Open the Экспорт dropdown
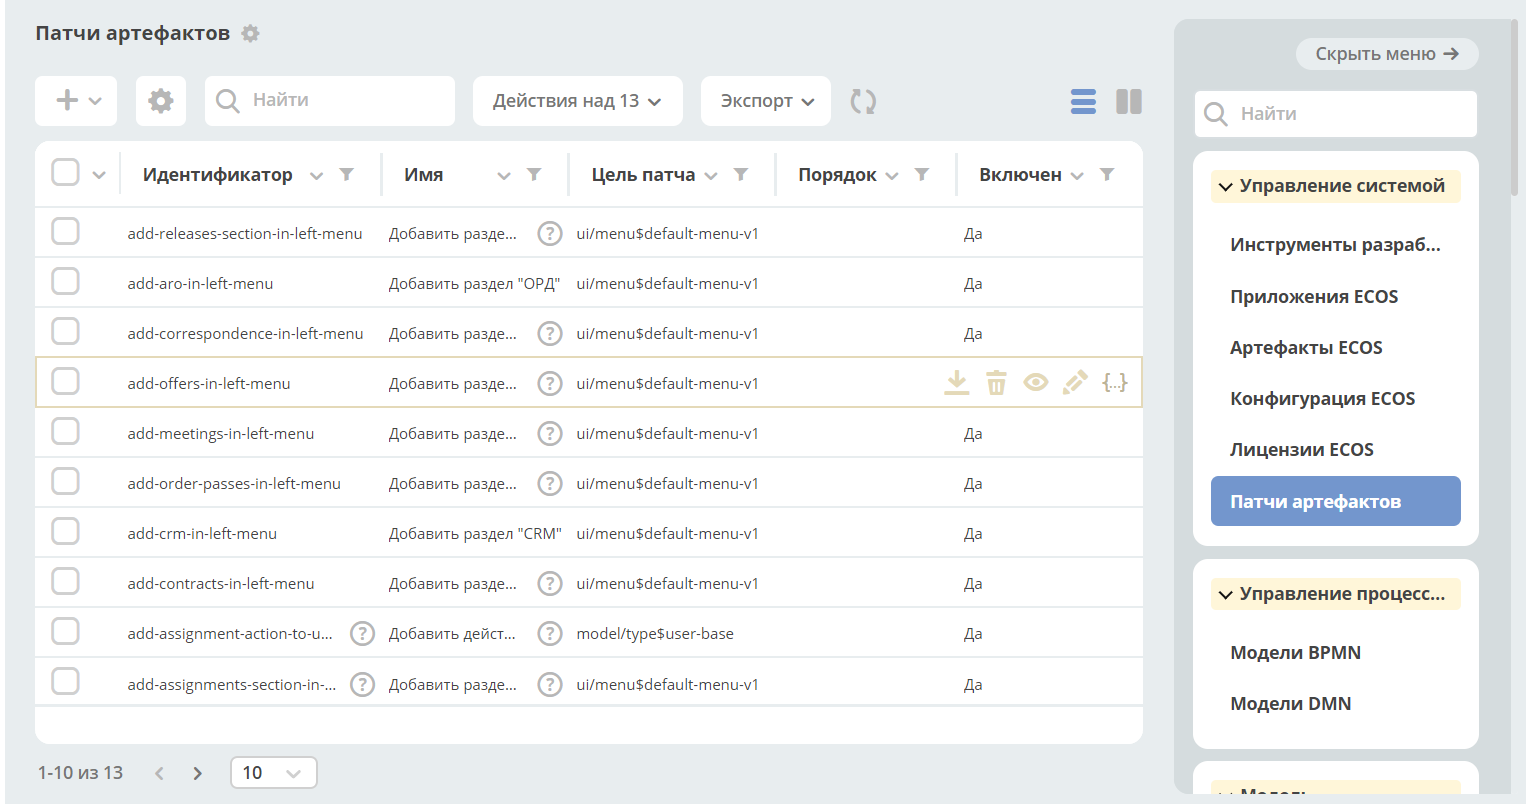 766,101
